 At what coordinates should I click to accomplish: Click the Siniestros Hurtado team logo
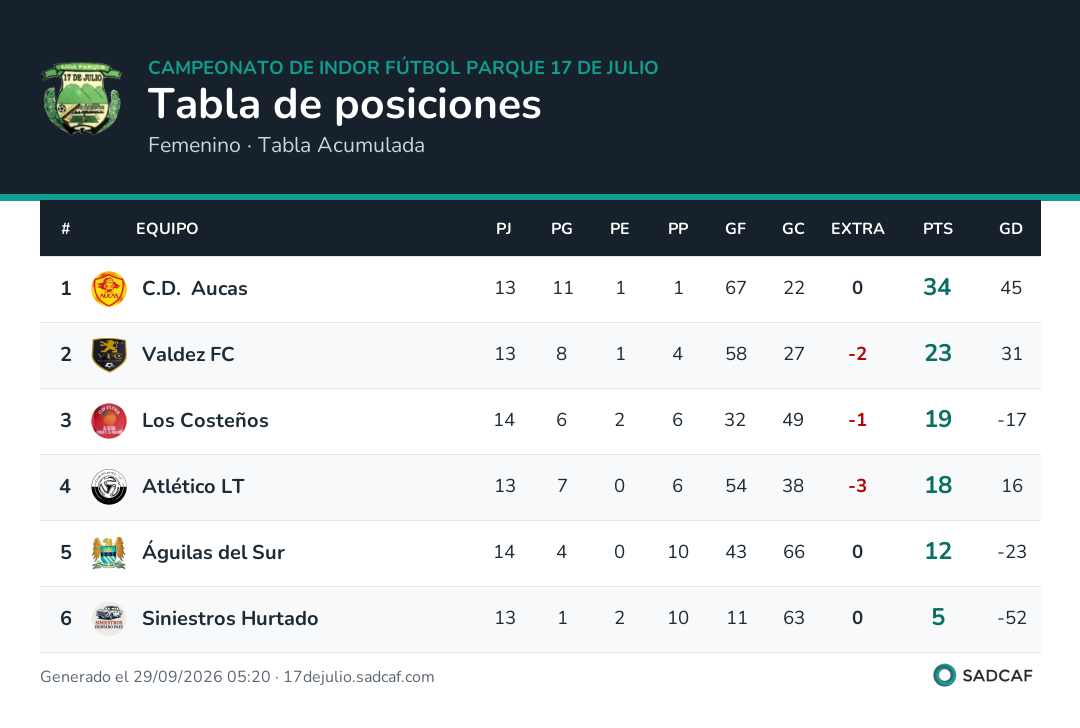tap(109, 618)
